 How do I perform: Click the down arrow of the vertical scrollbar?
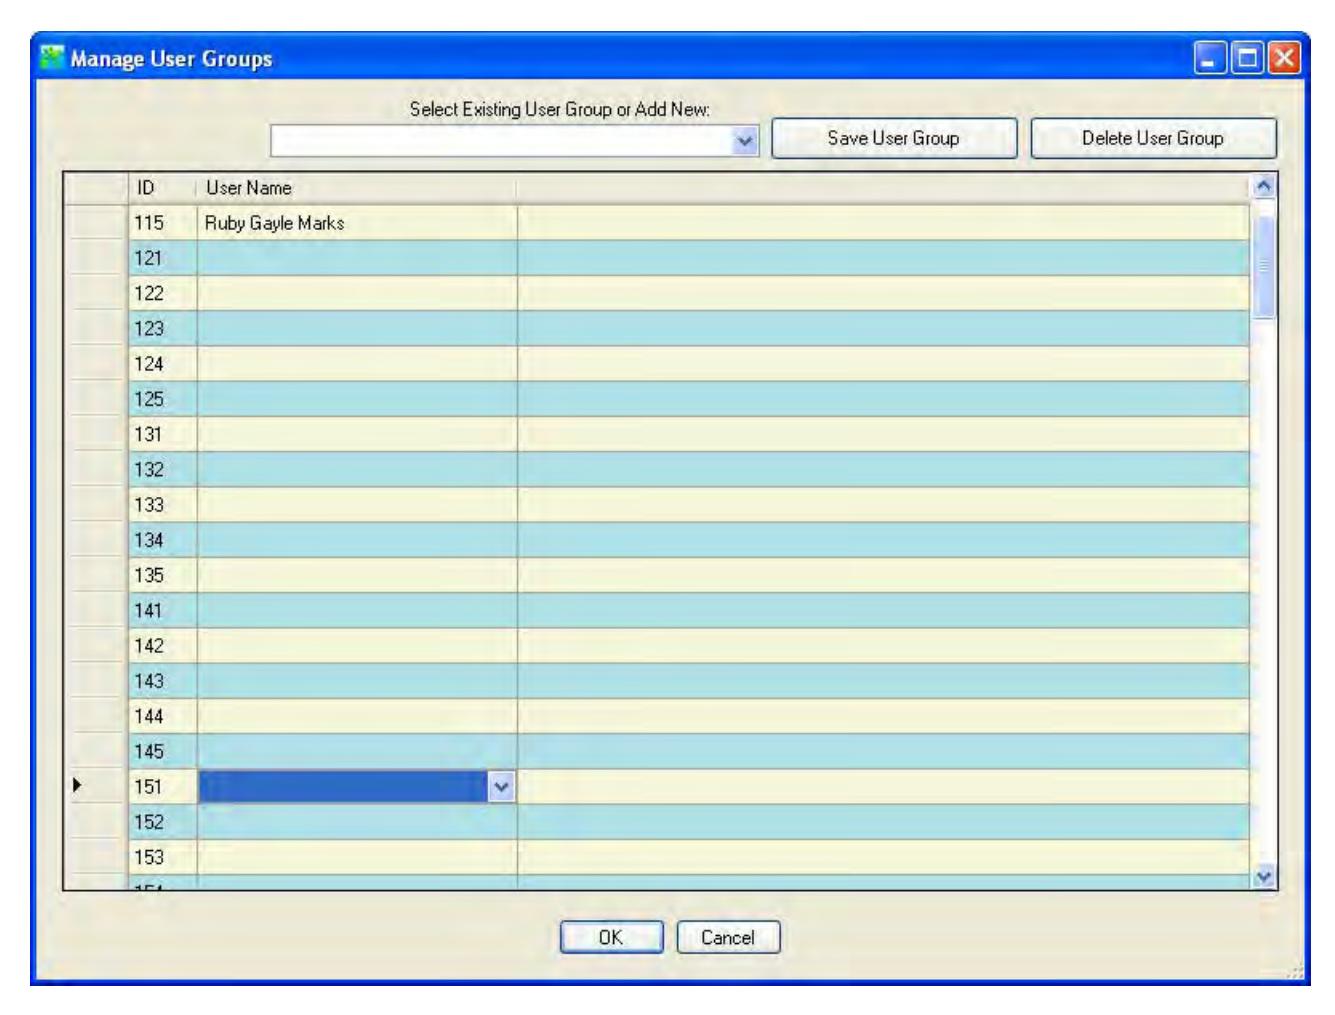[1264, 877]
